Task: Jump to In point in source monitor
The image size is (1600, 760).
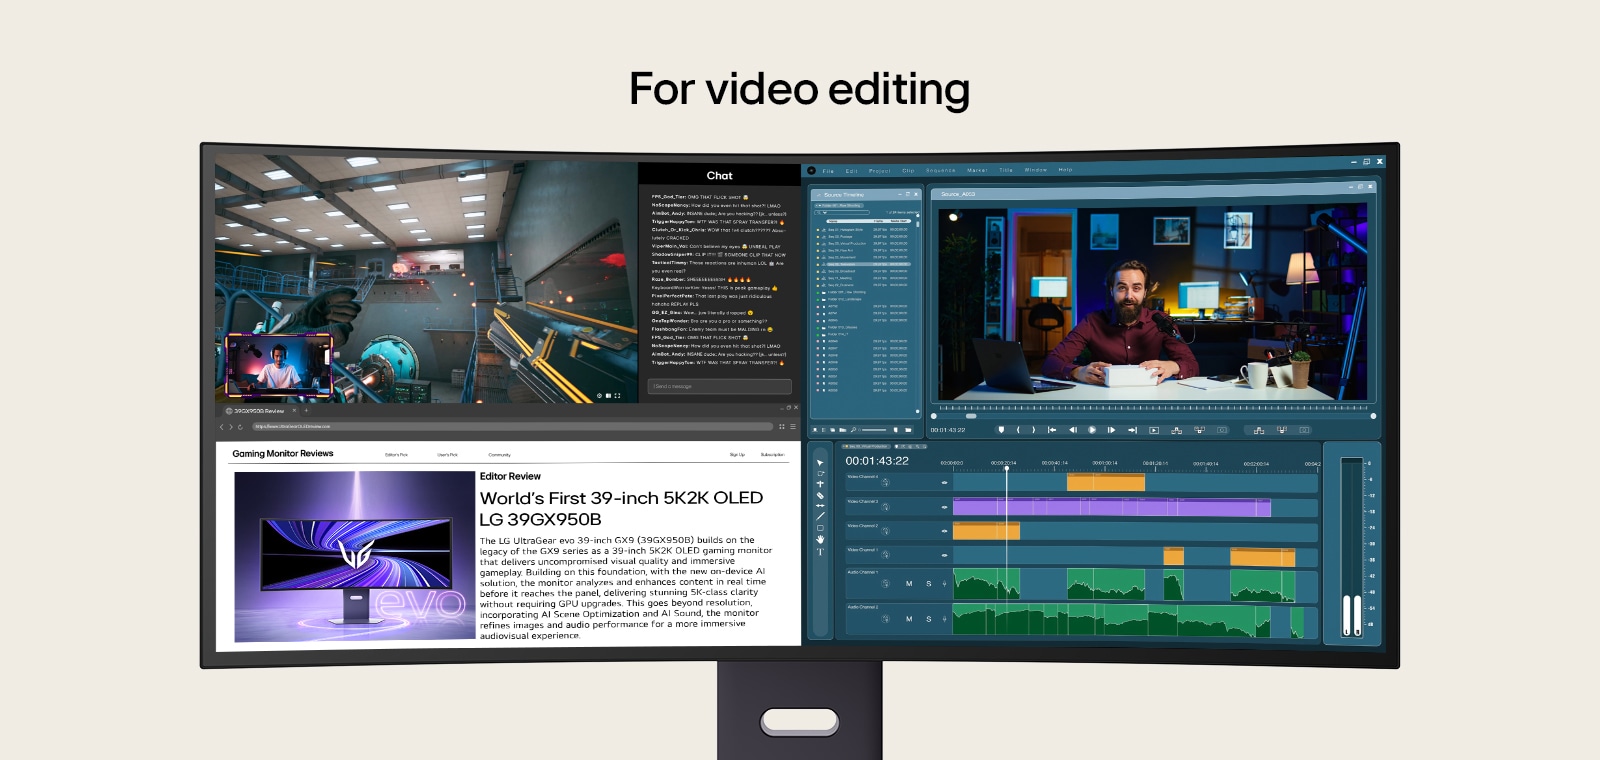Action: tap(1052, 430)
